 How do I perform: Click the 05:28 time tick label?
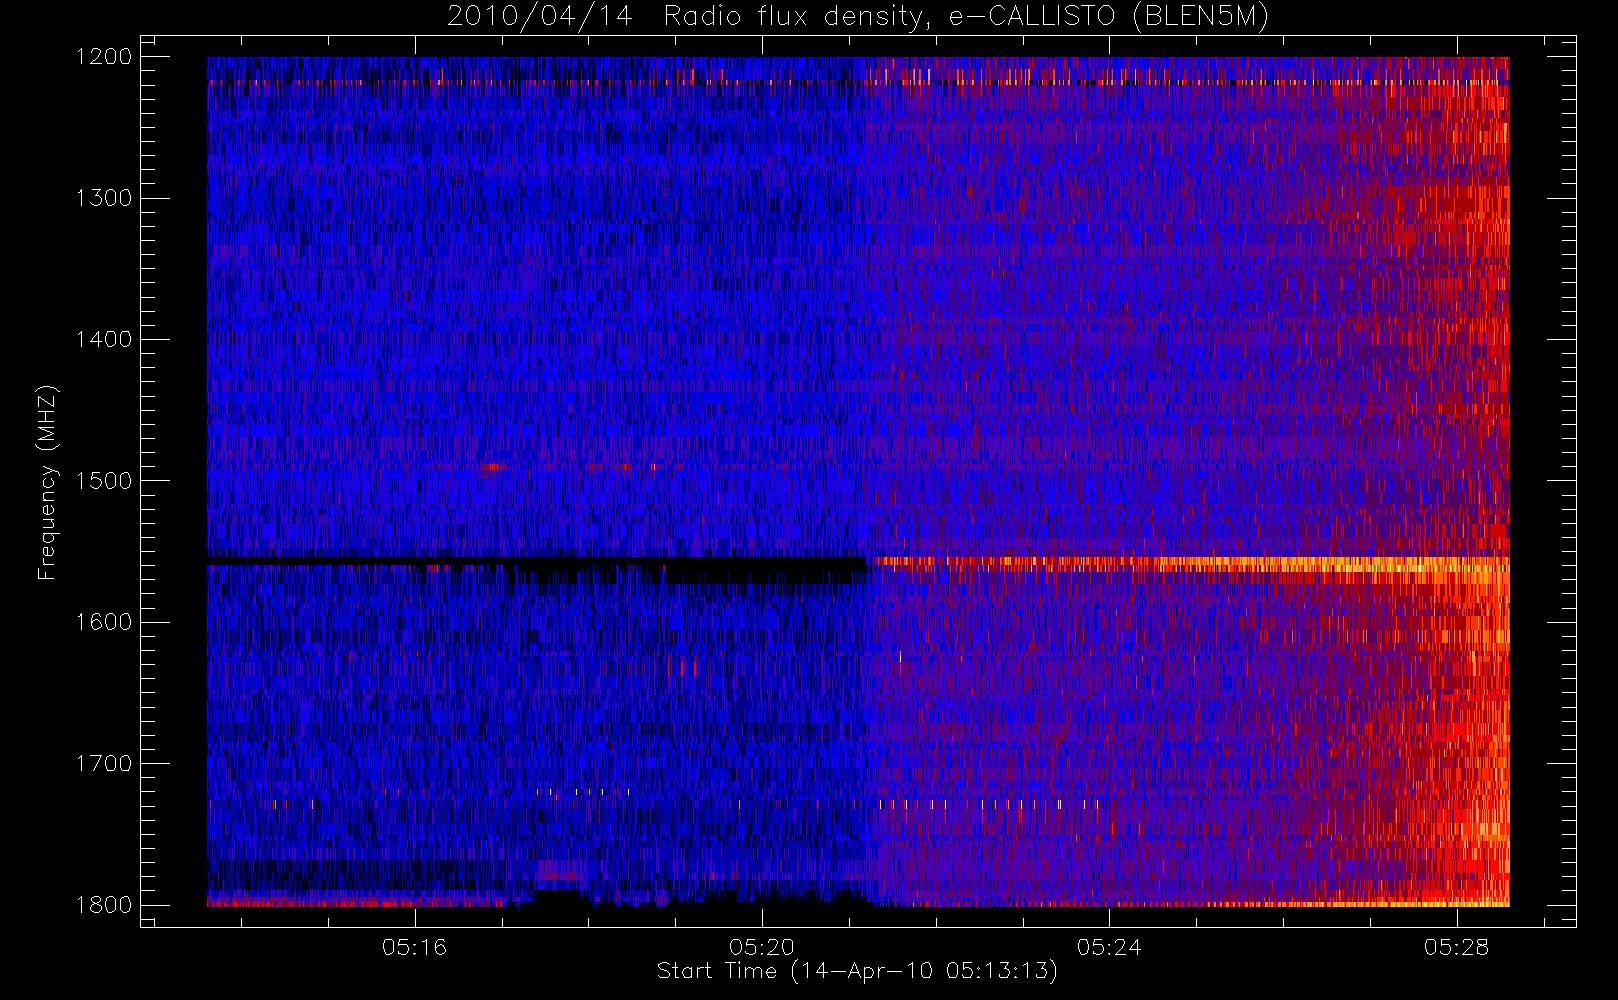1456,947
